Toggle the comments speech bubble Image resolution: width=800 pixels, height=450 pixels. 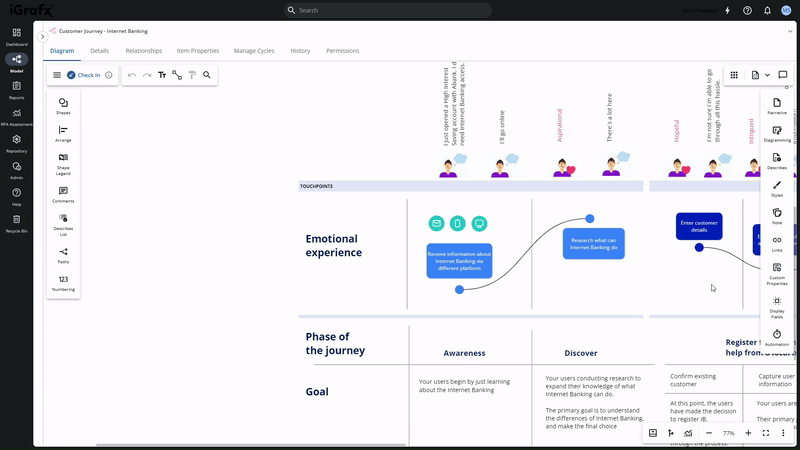point(783,75)
